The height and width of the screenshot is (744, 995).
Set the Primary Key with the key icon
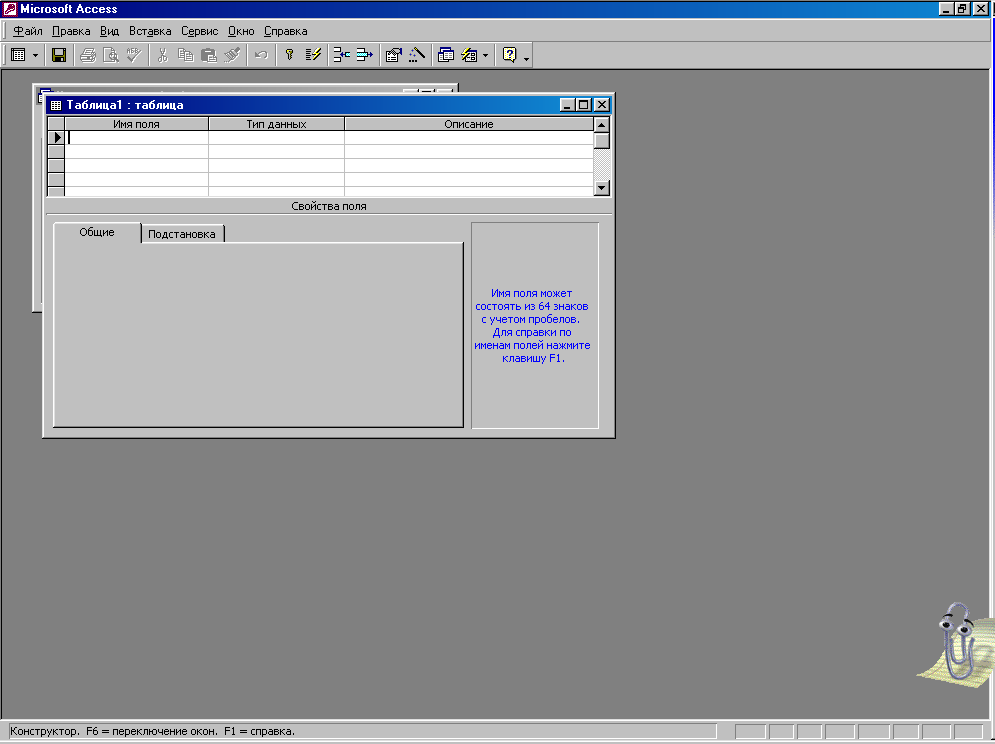tap(289, 55)
